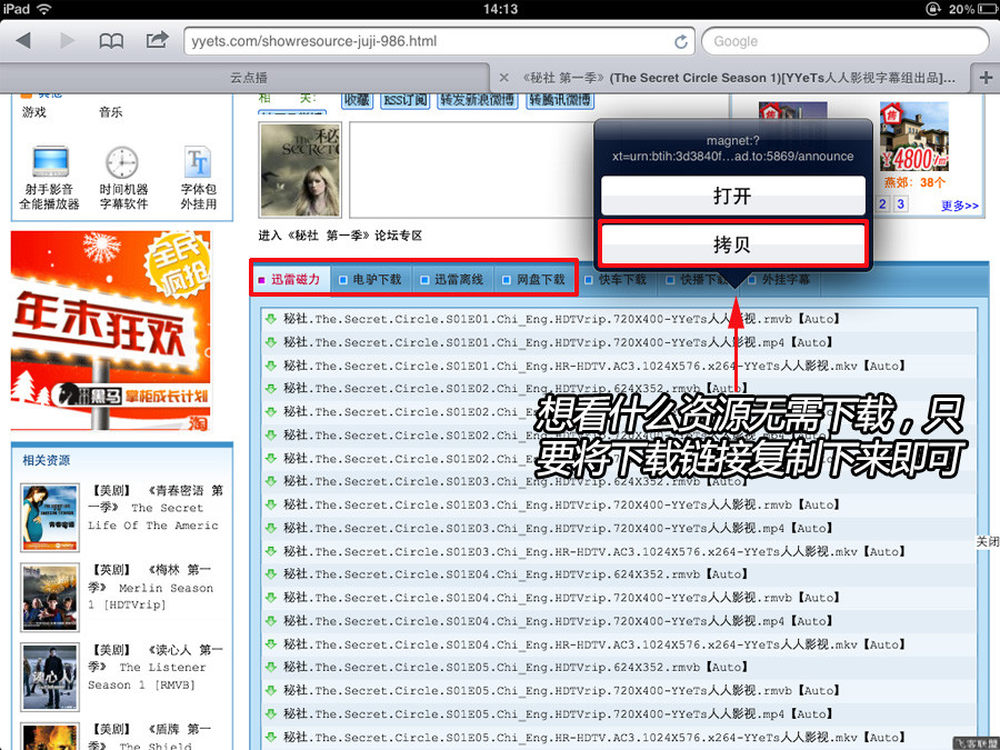Screen dimensions: 1000x750
Task: Click 关闭 at the right edge
Action: pyautogui.click(x=988, y=541)
